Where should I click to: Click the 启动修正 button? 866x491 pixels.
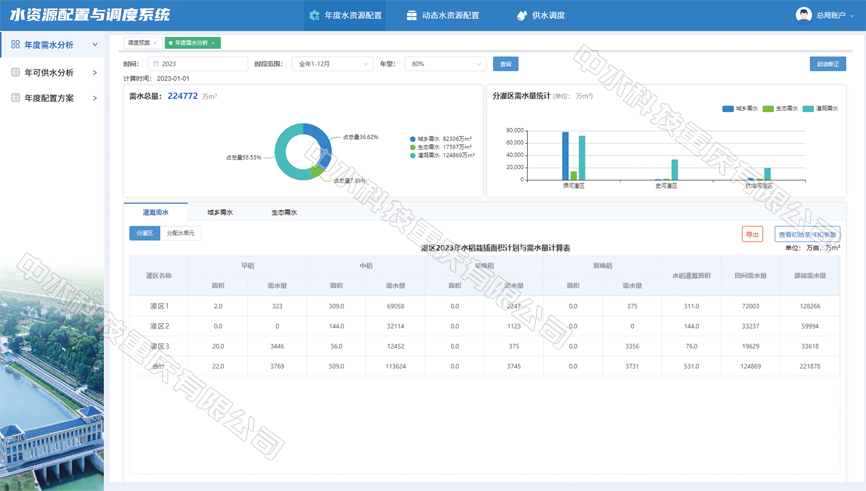coord(827,64)
